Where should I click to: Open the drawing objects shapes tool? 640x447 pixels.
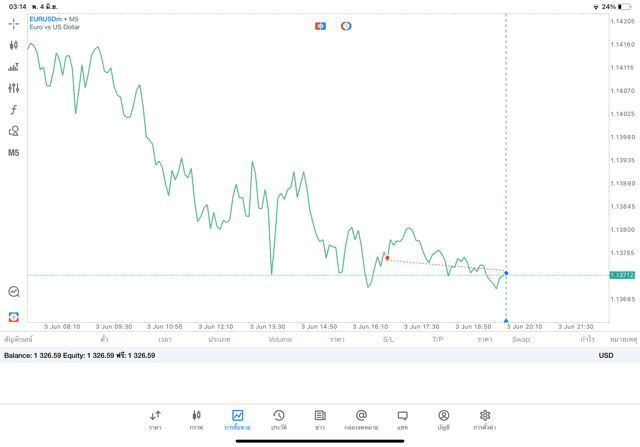[13, 131]
